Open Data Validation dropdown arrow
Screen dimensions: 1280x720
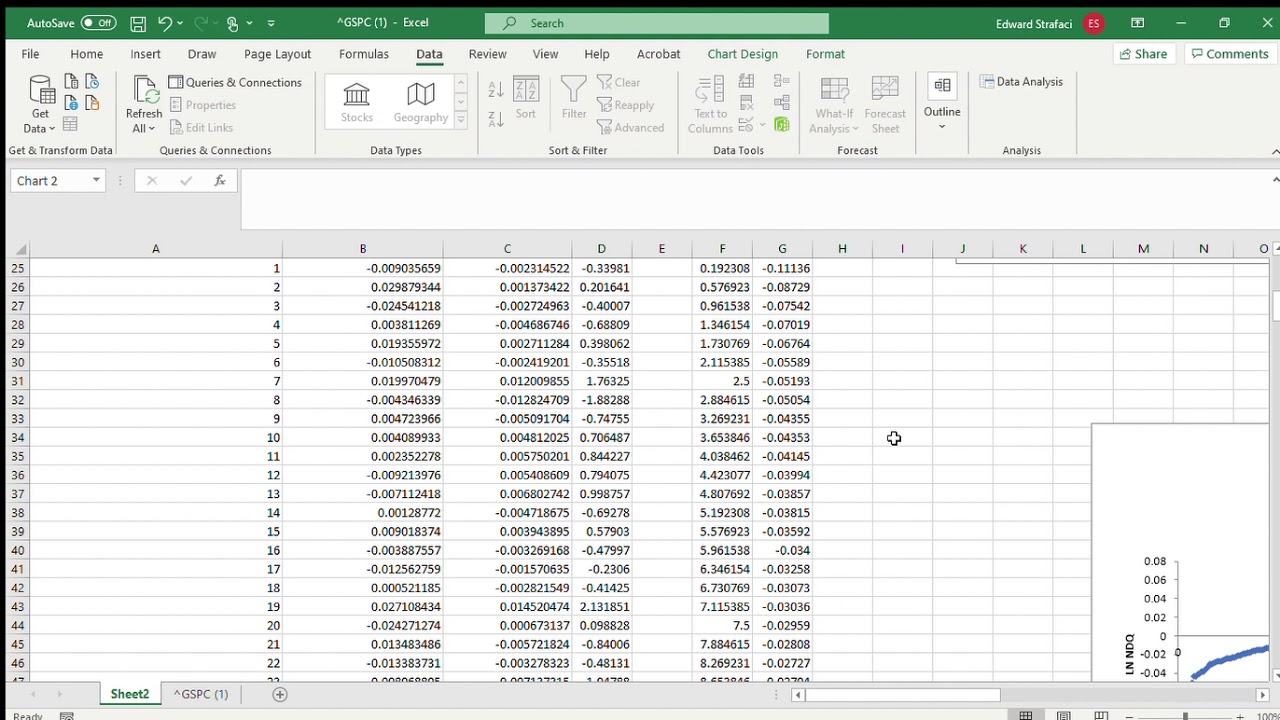pyautogui.click(x=763, y=125)
